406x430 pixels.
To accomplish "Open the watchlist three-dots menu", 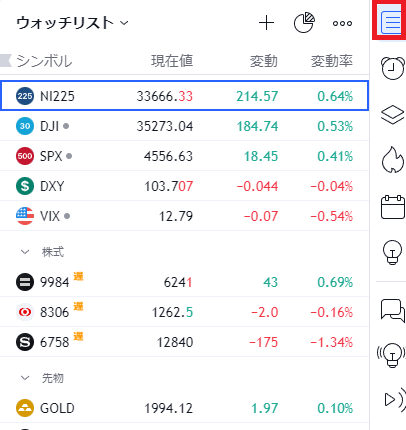I will [342, 23].
